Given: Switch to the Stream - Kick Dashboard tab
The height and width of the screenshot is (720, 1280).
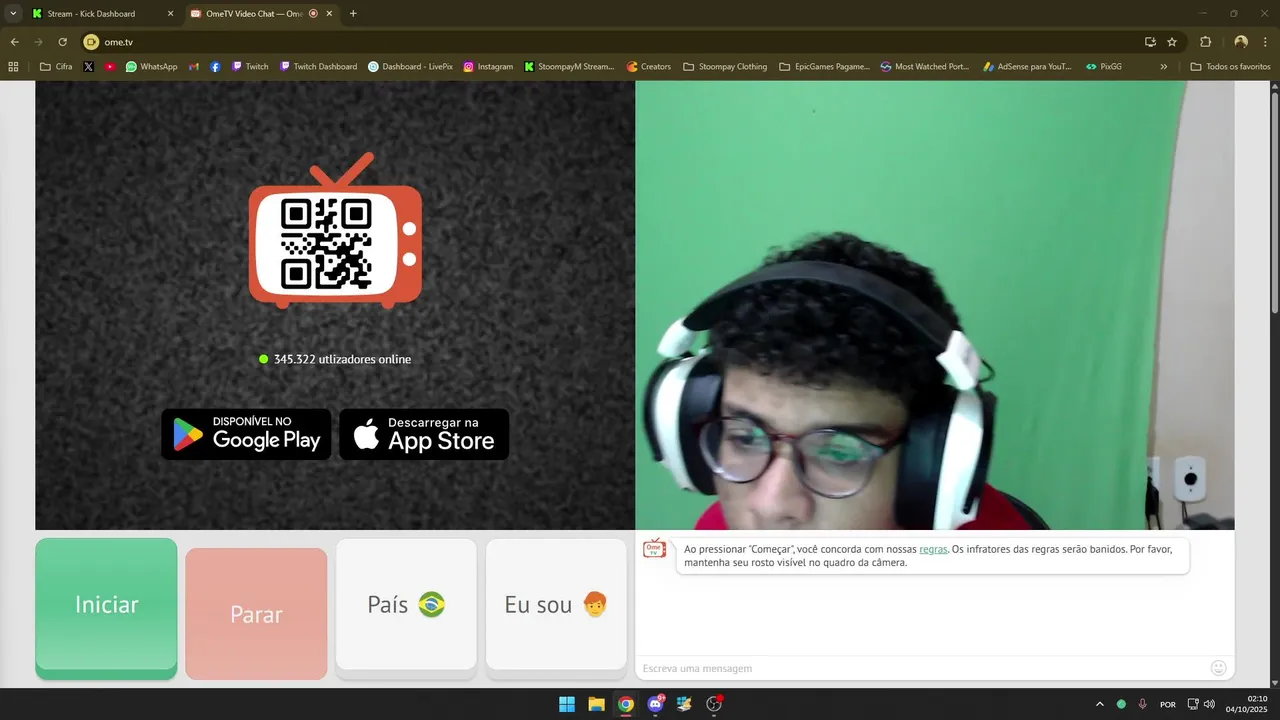Looking at the screenshot, I should pos(100,14).
